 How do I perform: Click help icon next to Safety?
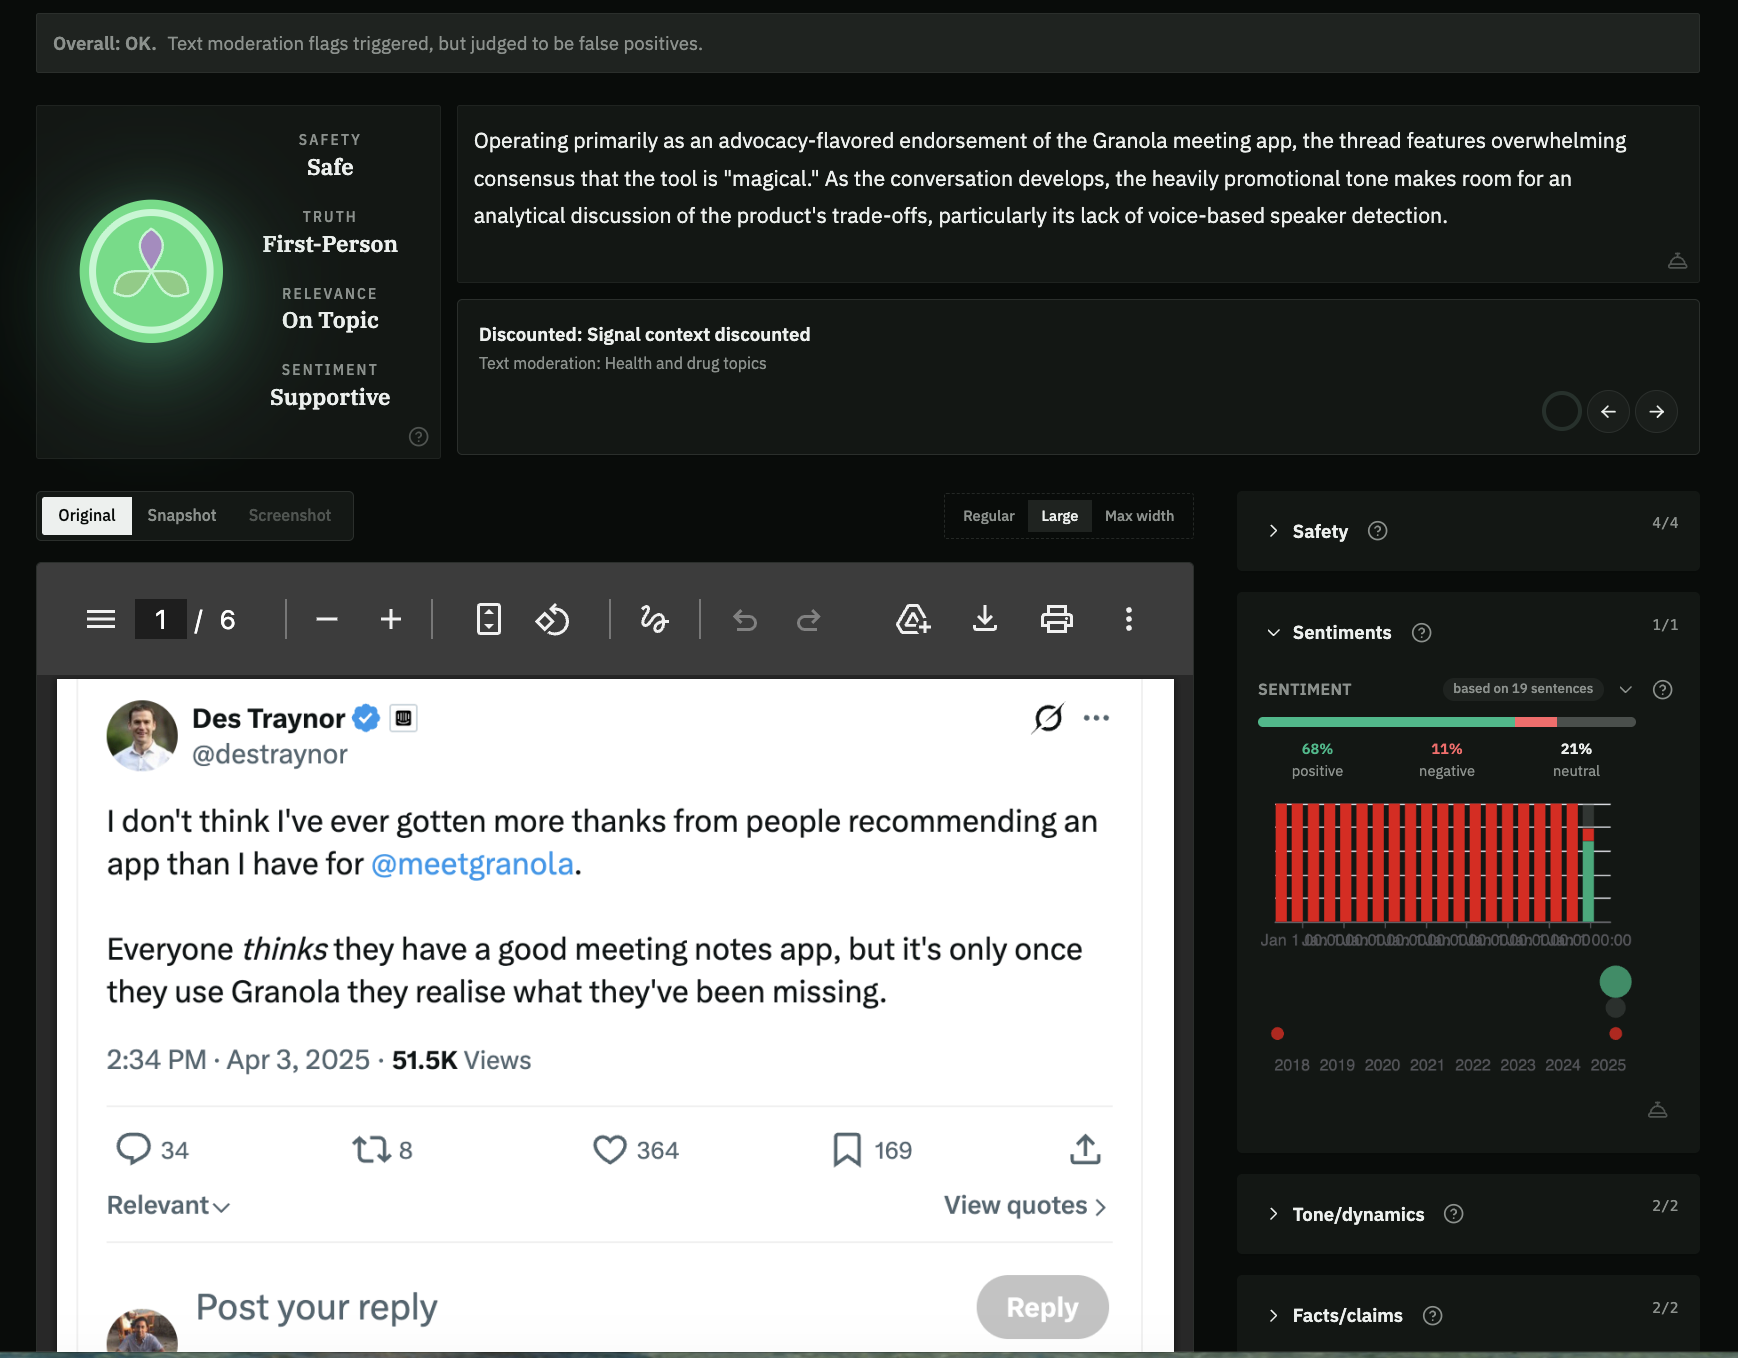point(1377,531)
